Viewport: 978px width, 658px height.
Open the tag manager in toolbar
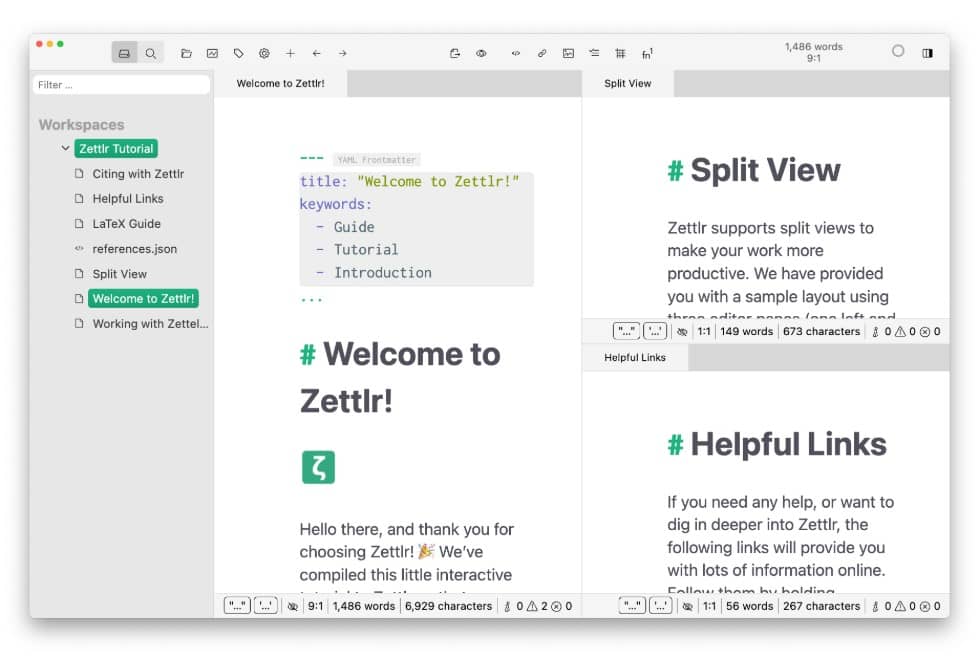pyautogui.click(x=238, y=53)
